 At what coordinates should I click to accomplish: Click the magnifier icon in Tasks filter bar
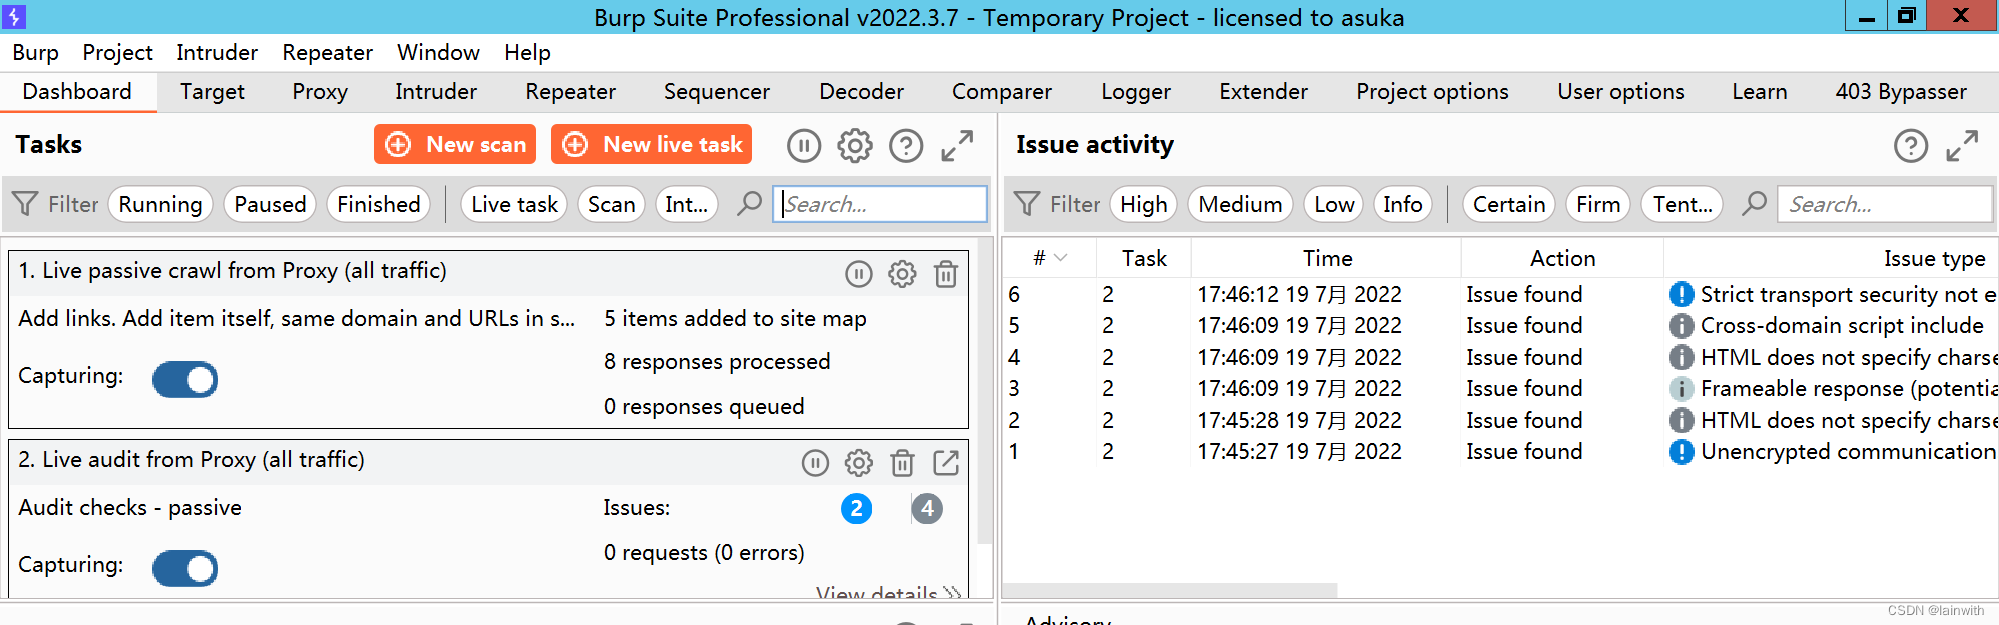pos(749,204)
